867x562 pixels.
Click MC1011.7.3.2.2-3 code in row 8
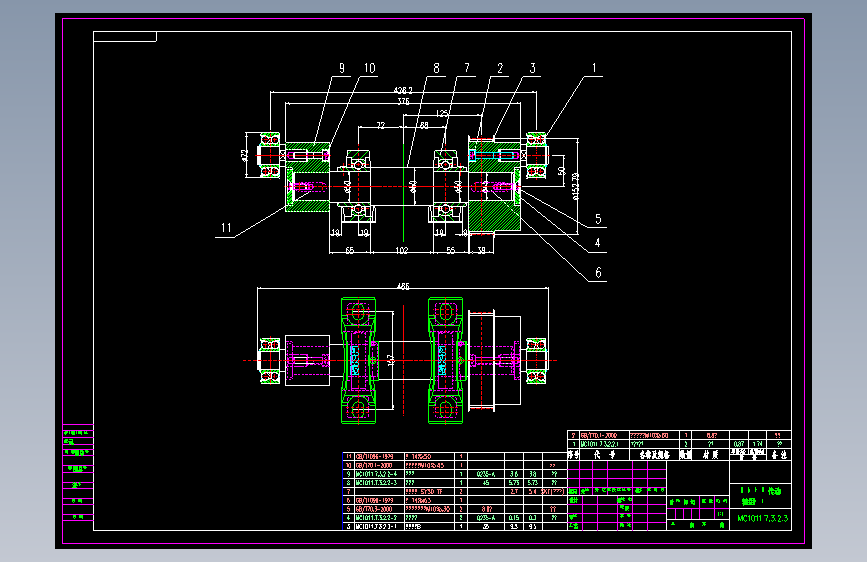coord(376,483)
